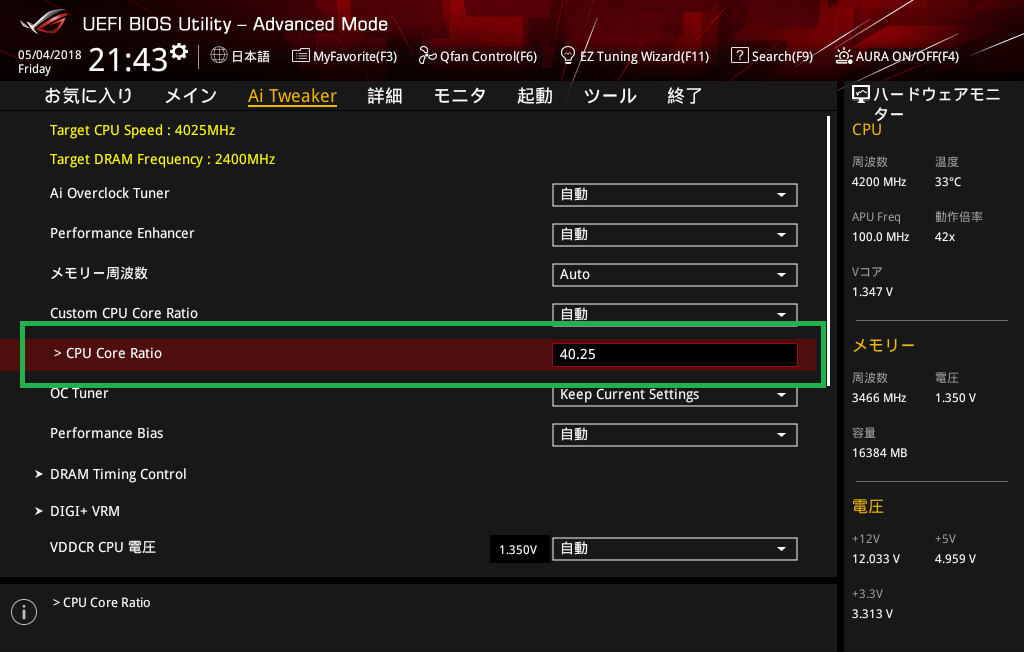Click the Ai Overclock Tuner label
The image size is (1024, 652).
coord(110,193)
